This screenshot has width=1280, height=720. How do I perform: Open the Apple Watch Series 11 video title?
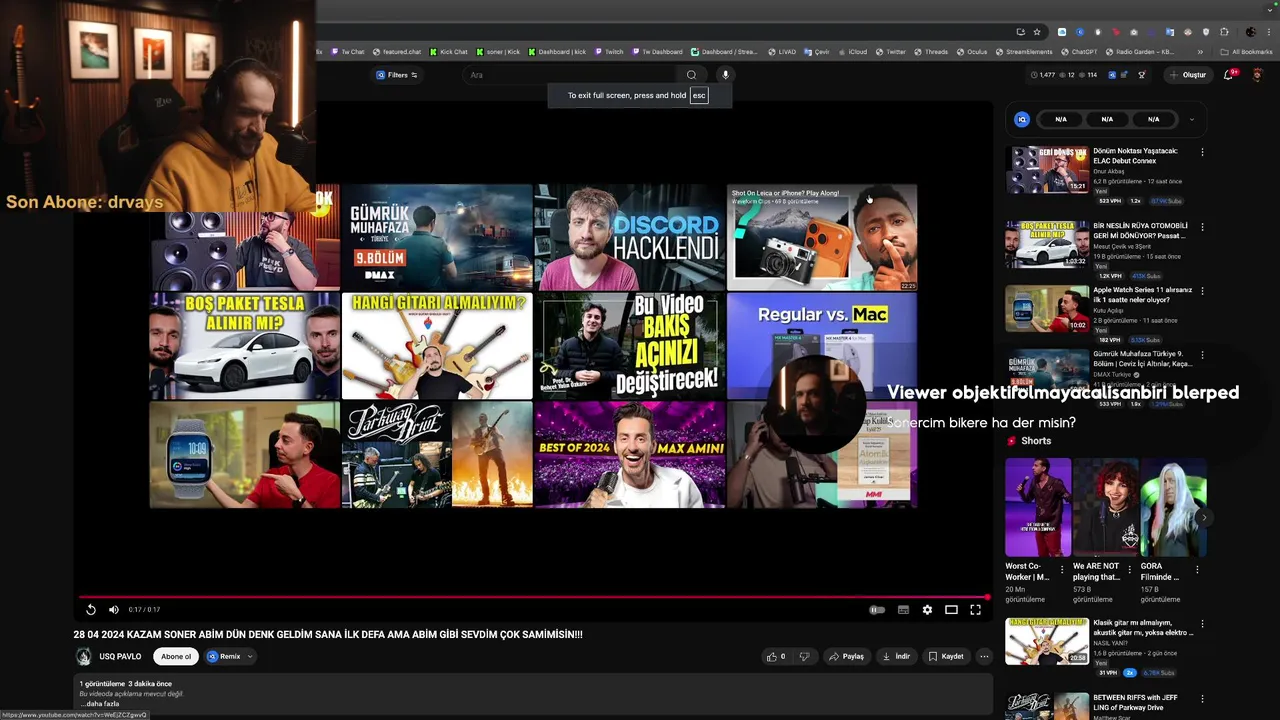pos(1142,295)
